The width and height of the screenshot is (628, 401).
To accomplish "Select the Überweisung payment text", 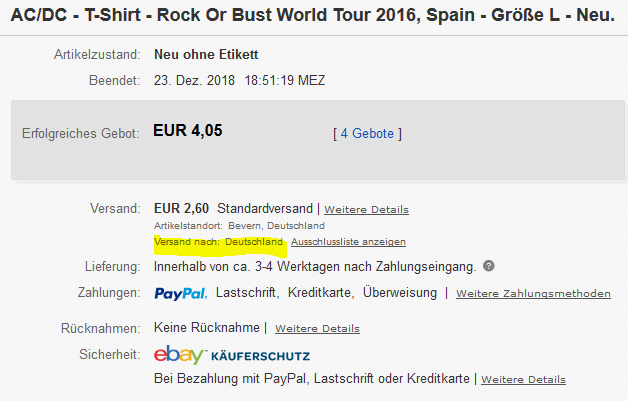I will pyautogui.click(x=400, y=293).
